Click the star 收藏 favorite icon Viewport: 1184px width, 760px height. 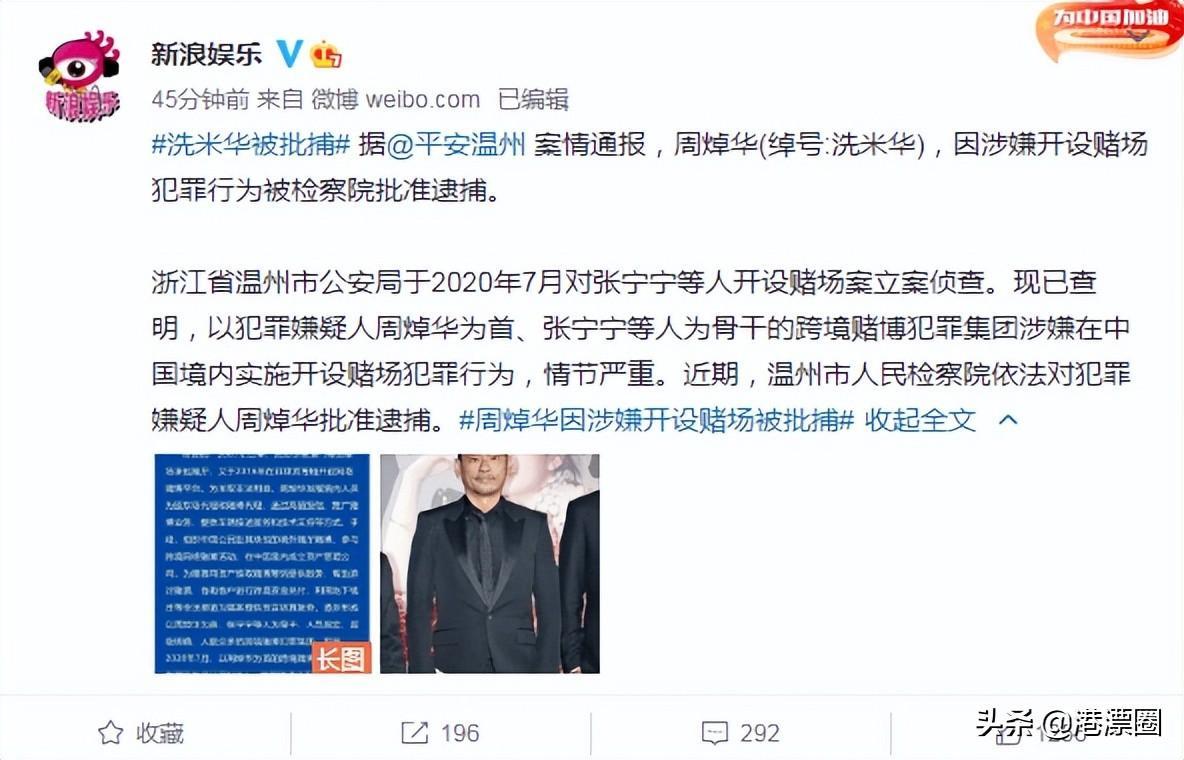click(x=111, y=732)
